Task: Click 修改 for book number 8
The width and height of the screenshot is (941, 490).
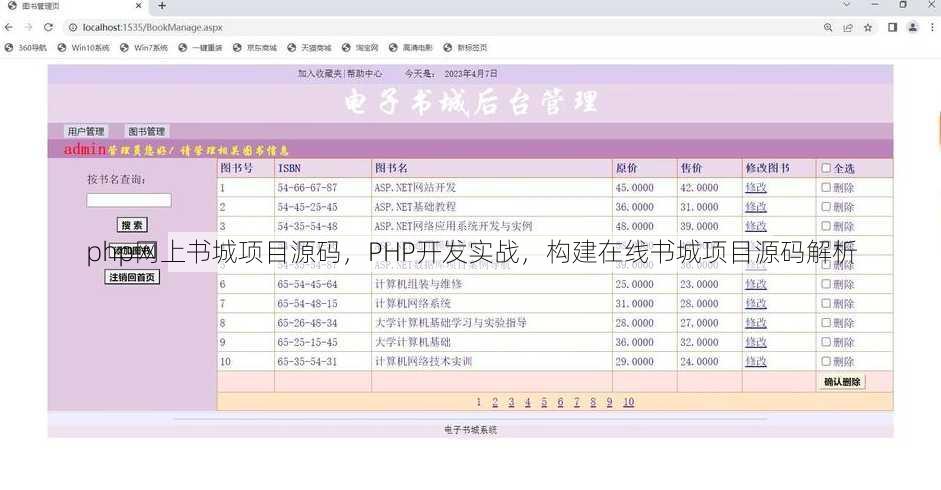Action: [x=756, y=322]
